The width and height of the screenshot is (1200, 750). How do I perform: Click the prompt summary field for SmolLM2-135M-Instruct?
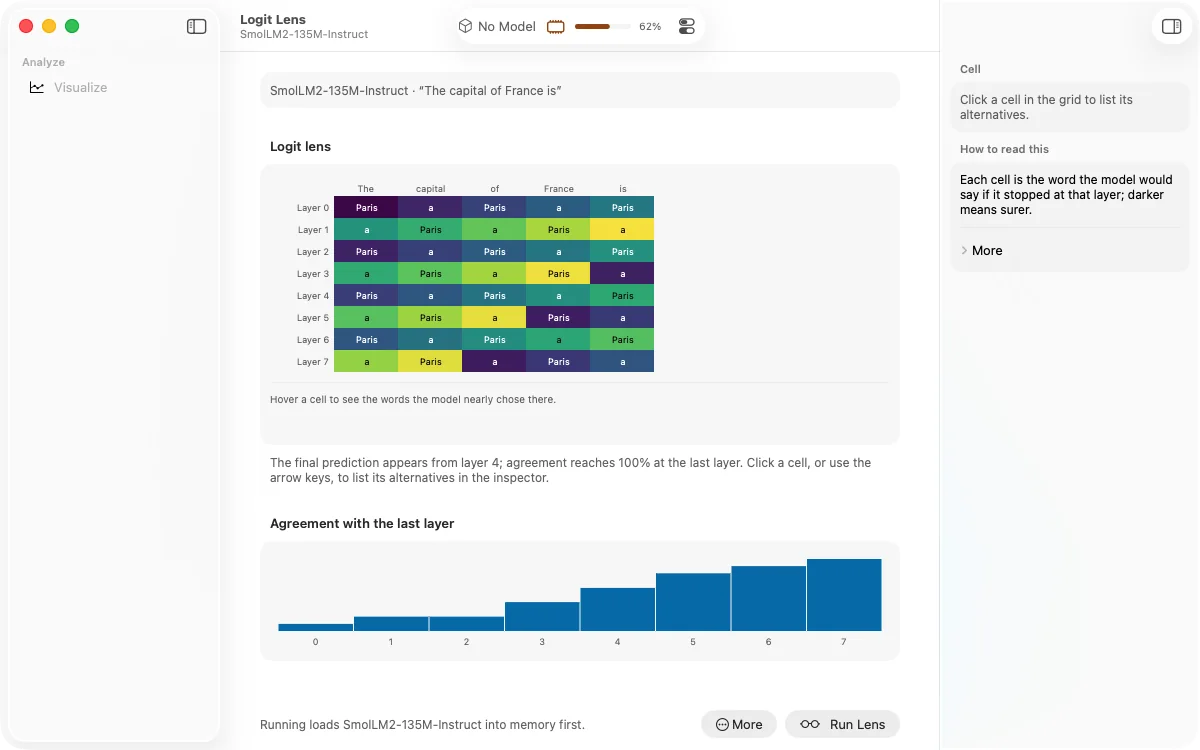pyautogui.click(x=580, y=90)
